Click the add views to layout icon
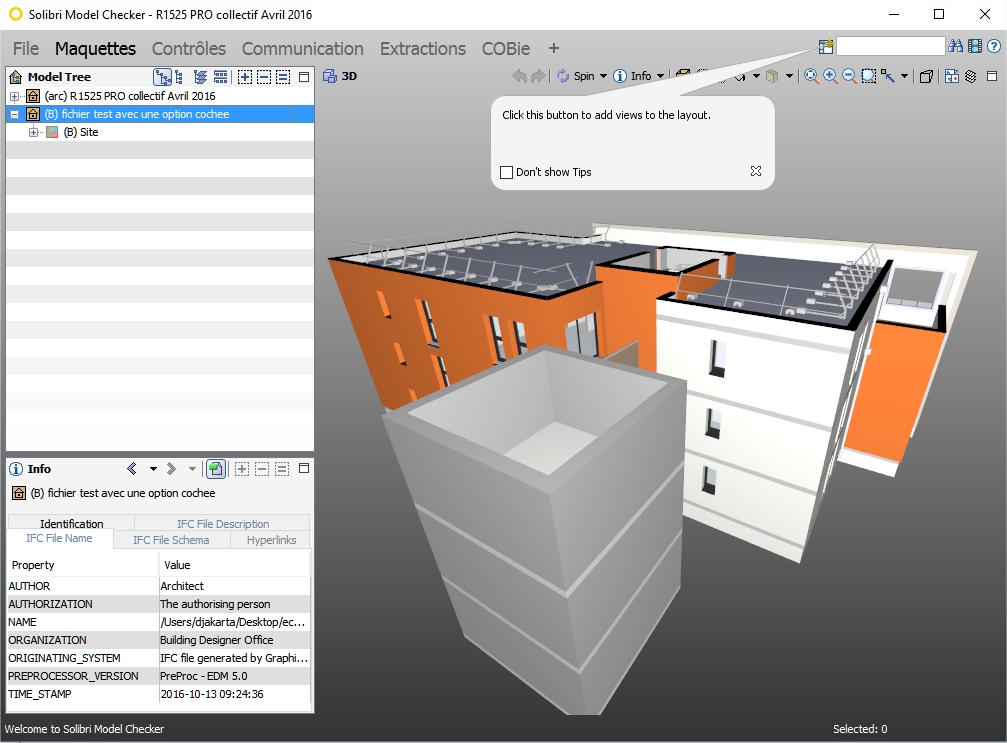This screenshot has width=1007, height=743. click(825, 46)
